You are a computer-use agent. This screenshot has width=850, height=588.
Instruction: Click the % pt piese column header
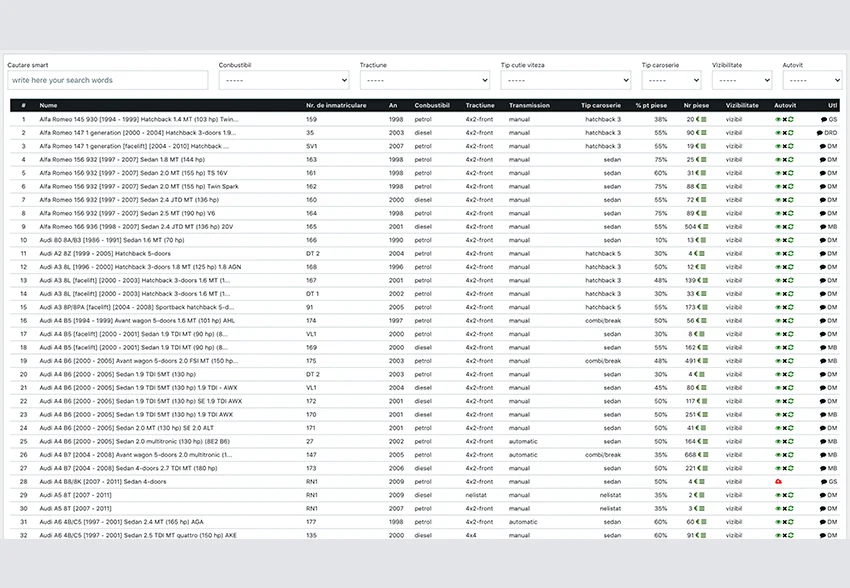tap(651, 106)
